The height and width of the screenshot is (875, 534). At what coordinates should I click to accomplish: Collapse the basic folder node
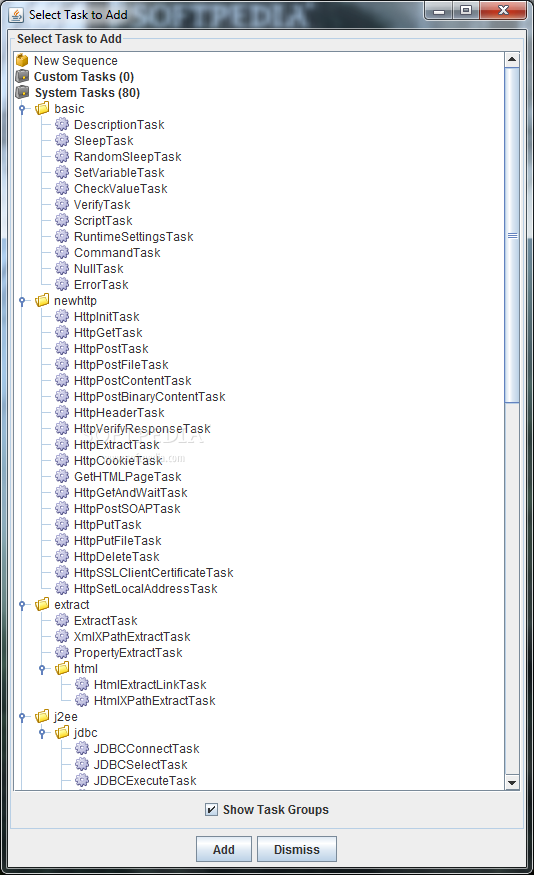click(x=22, y=109)
